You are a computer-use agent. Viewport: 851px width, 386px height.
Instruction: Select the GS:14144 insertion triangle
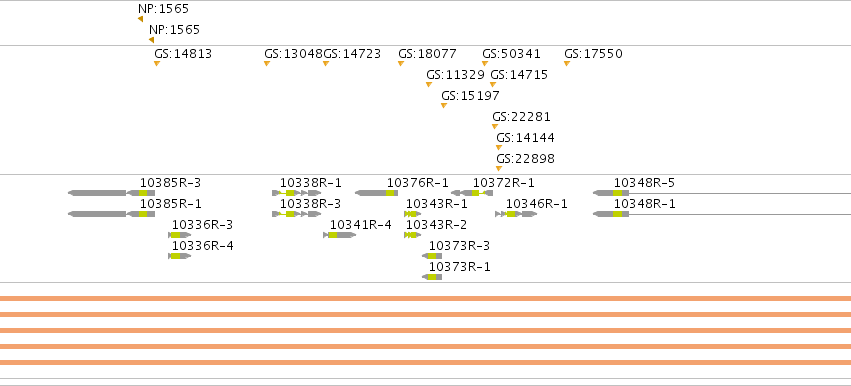click(x=499, y=148)
